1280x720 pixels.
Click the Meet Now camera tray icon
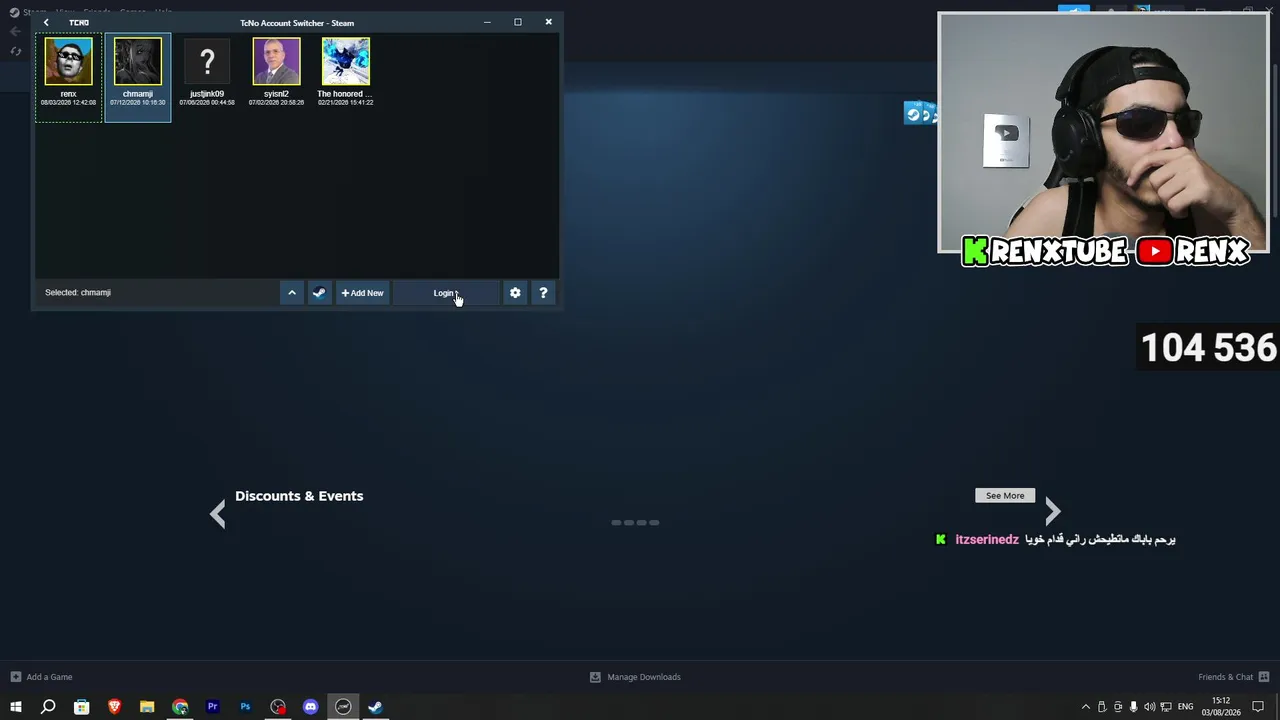[x=1118, y=707]
